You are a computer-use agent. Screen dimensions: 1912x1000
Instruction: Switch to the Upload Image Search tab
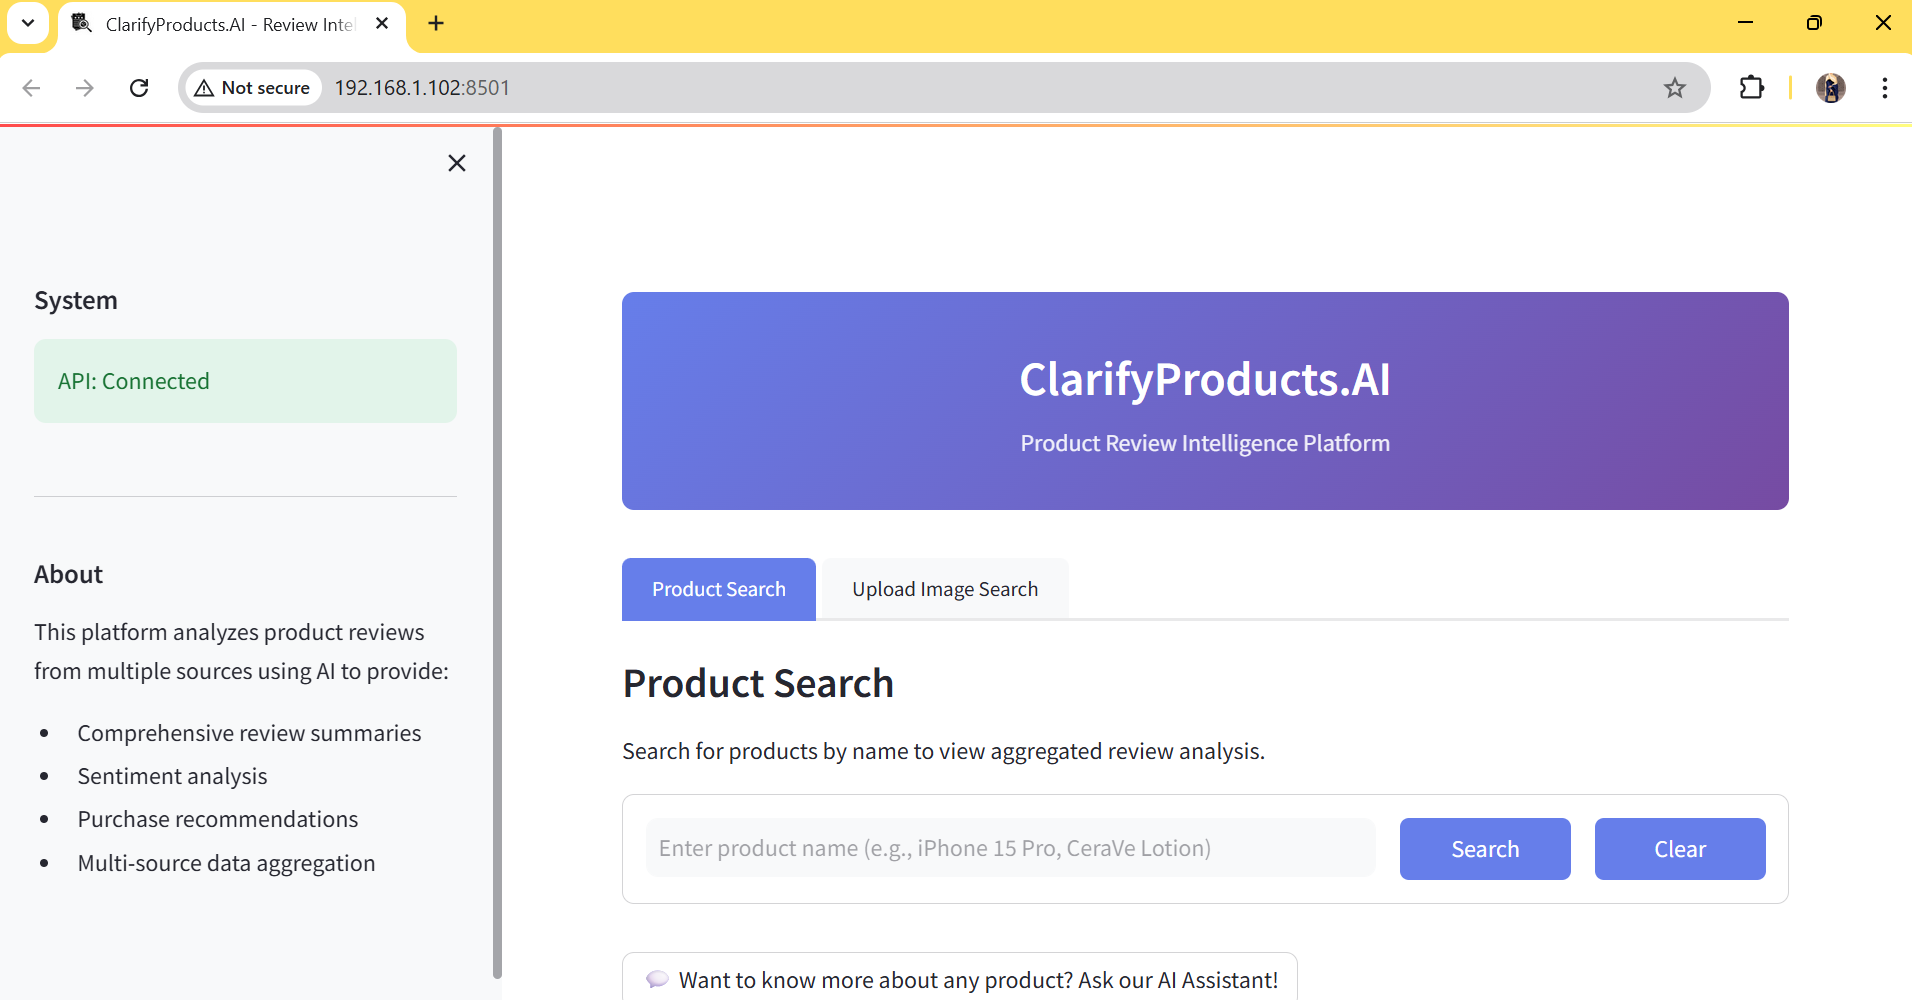click(944, 589)
